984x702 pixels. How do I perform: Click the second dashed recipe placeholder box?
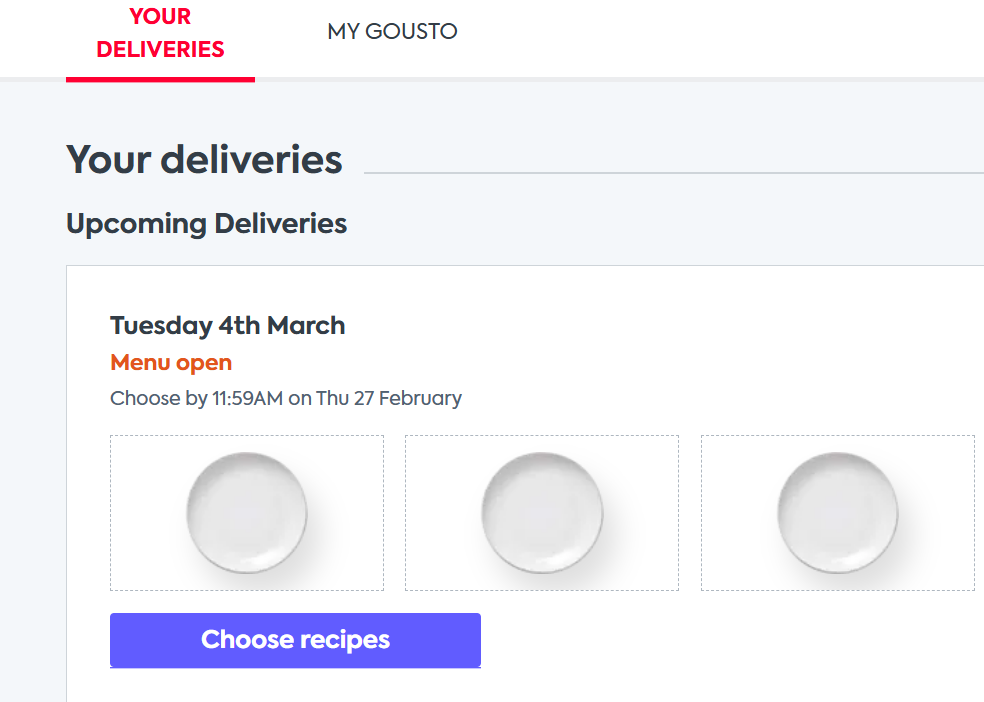click(541, 512)
